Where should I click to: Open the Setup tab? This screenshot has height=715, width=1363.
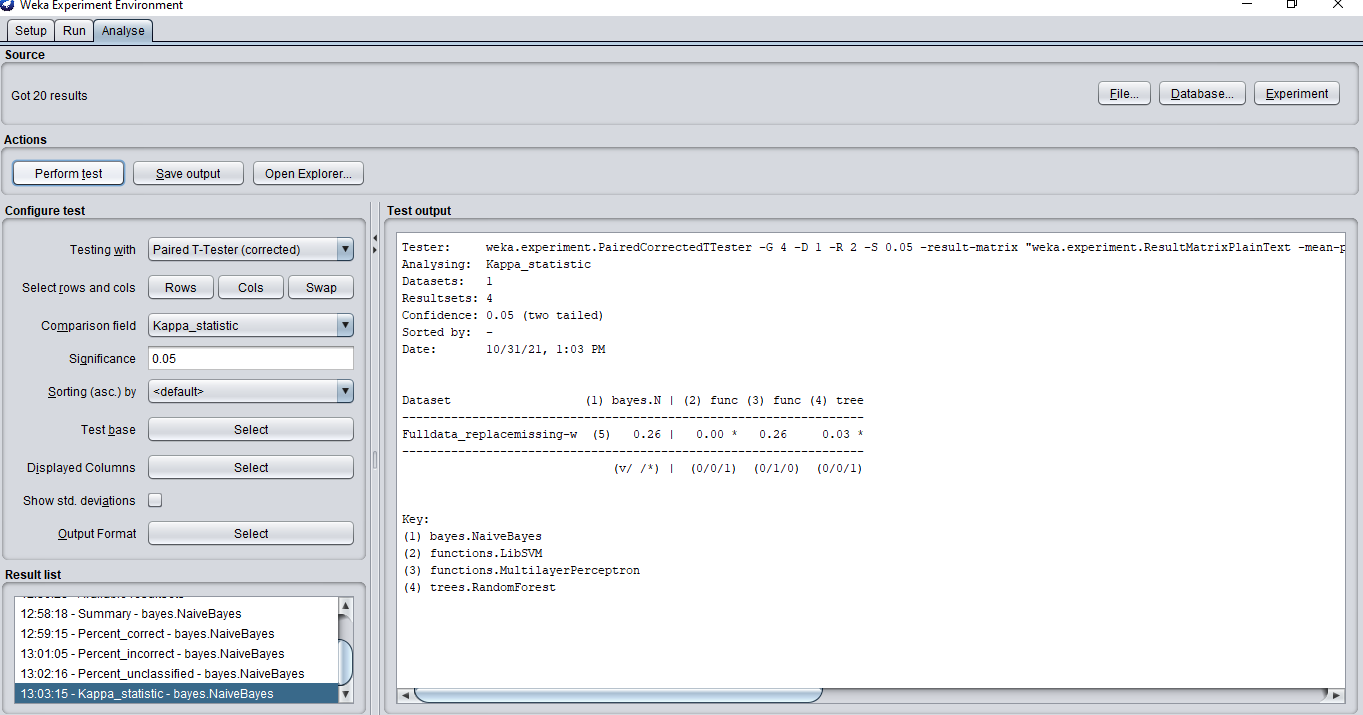tap(31, 30)
